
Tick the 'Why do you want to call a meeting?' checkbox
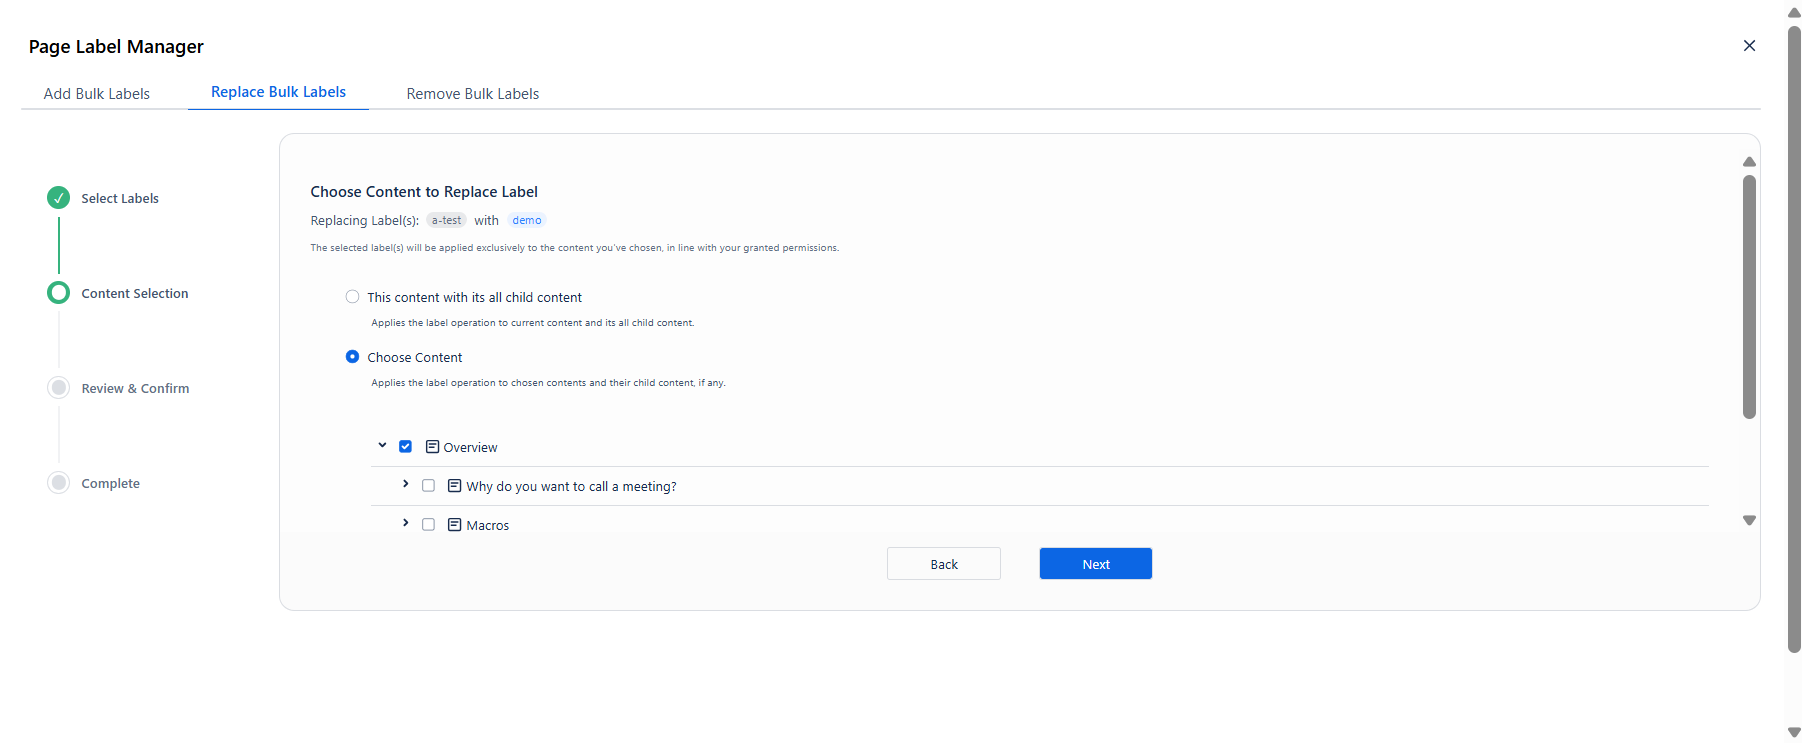point(428,486)
